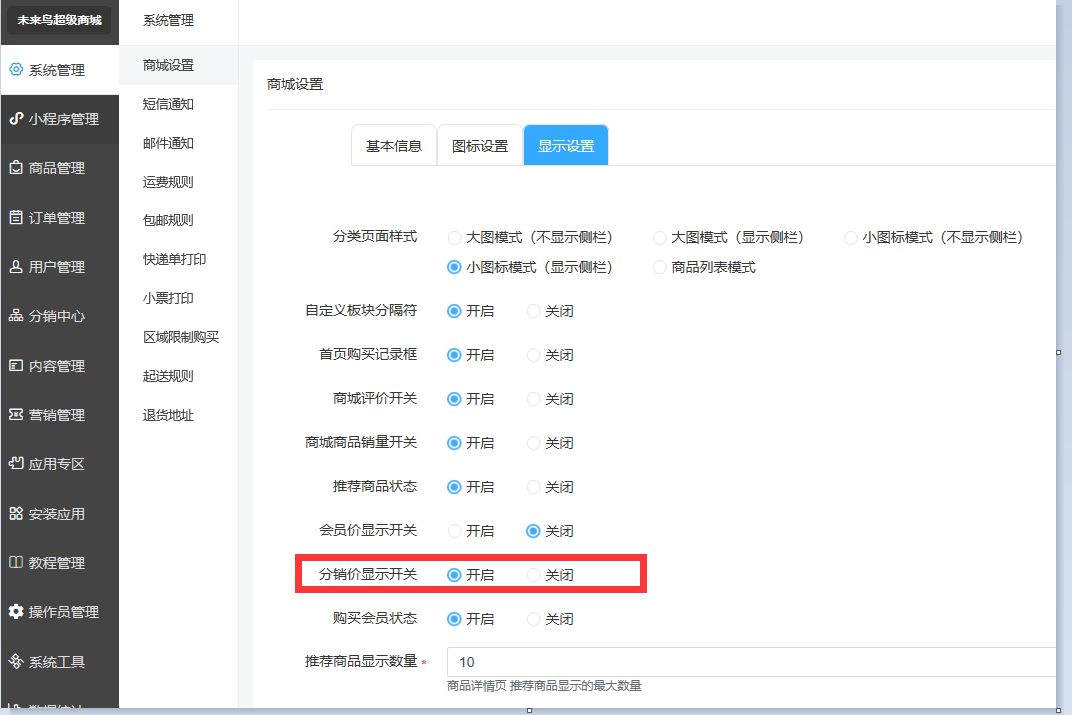Click the 操作员管理 gear icon

tap(16, 611)
